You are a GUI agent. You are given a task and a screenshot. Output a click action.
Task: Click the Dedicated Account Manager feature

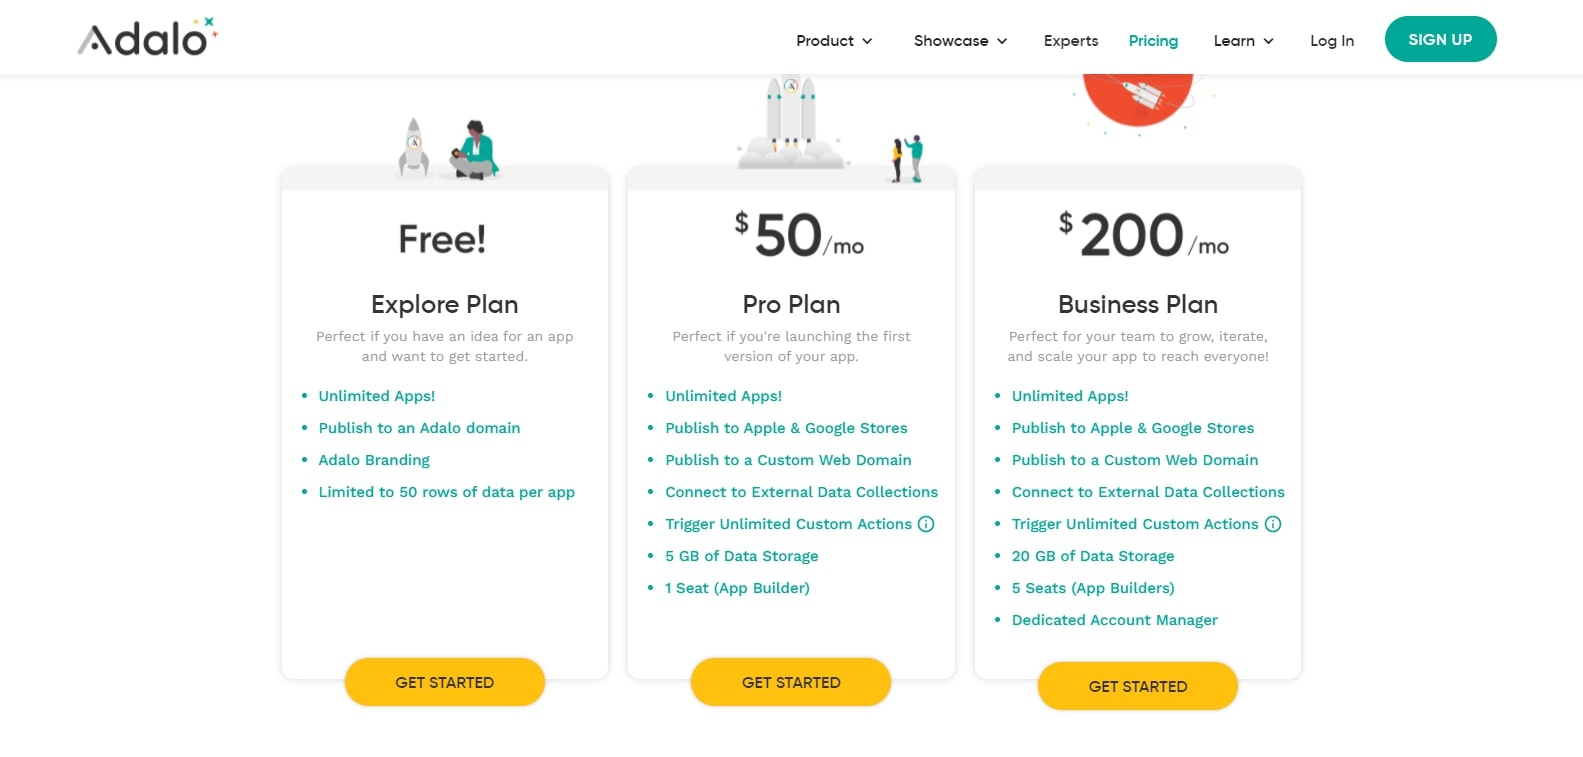(x=1114, y=620)
